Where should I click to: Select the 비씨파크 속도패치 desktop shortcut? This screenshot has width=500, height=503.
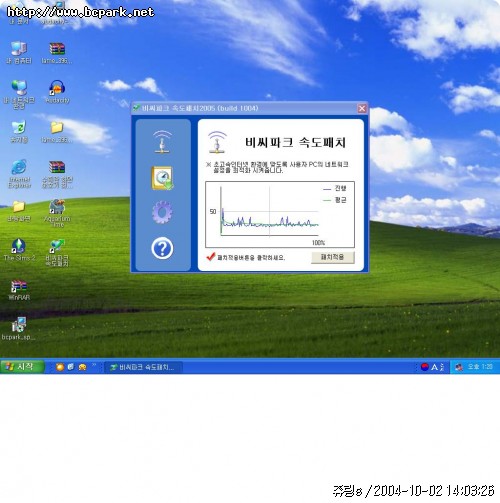pyautogui.click(x=57, y=252)
